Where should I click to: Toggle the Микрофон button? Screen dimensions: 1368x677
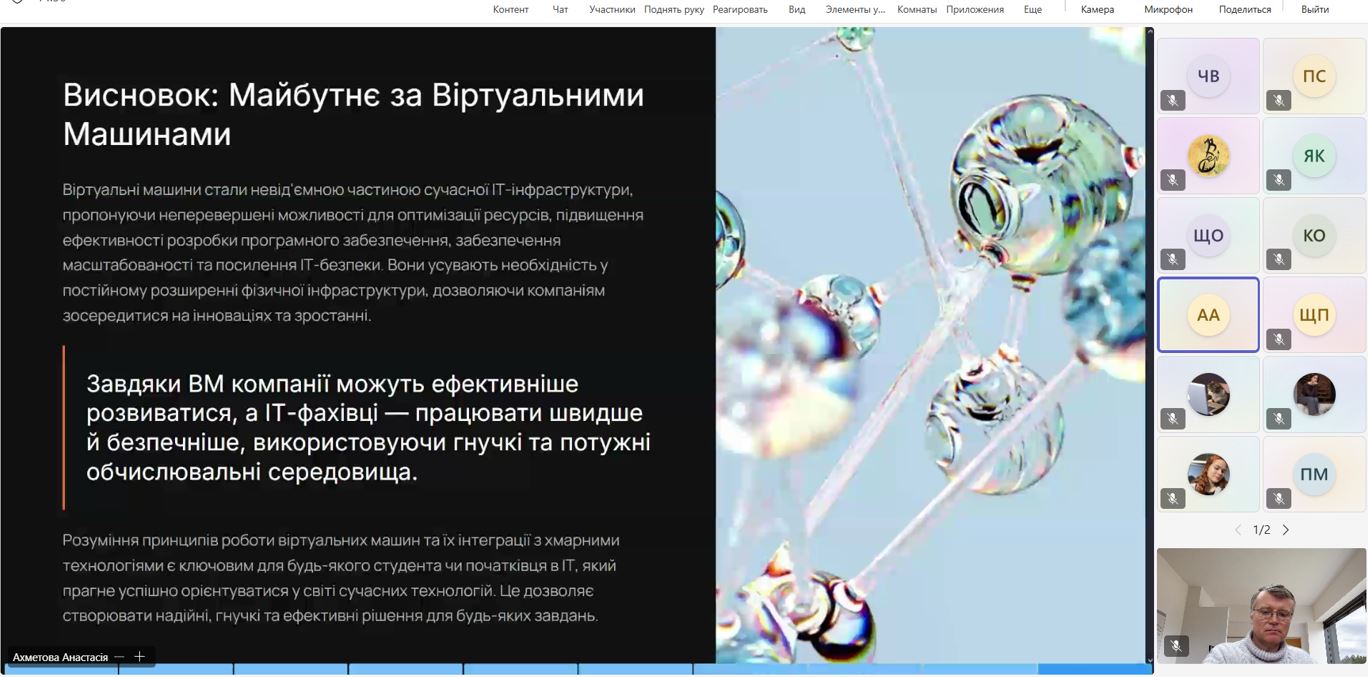click(1168, 9)
